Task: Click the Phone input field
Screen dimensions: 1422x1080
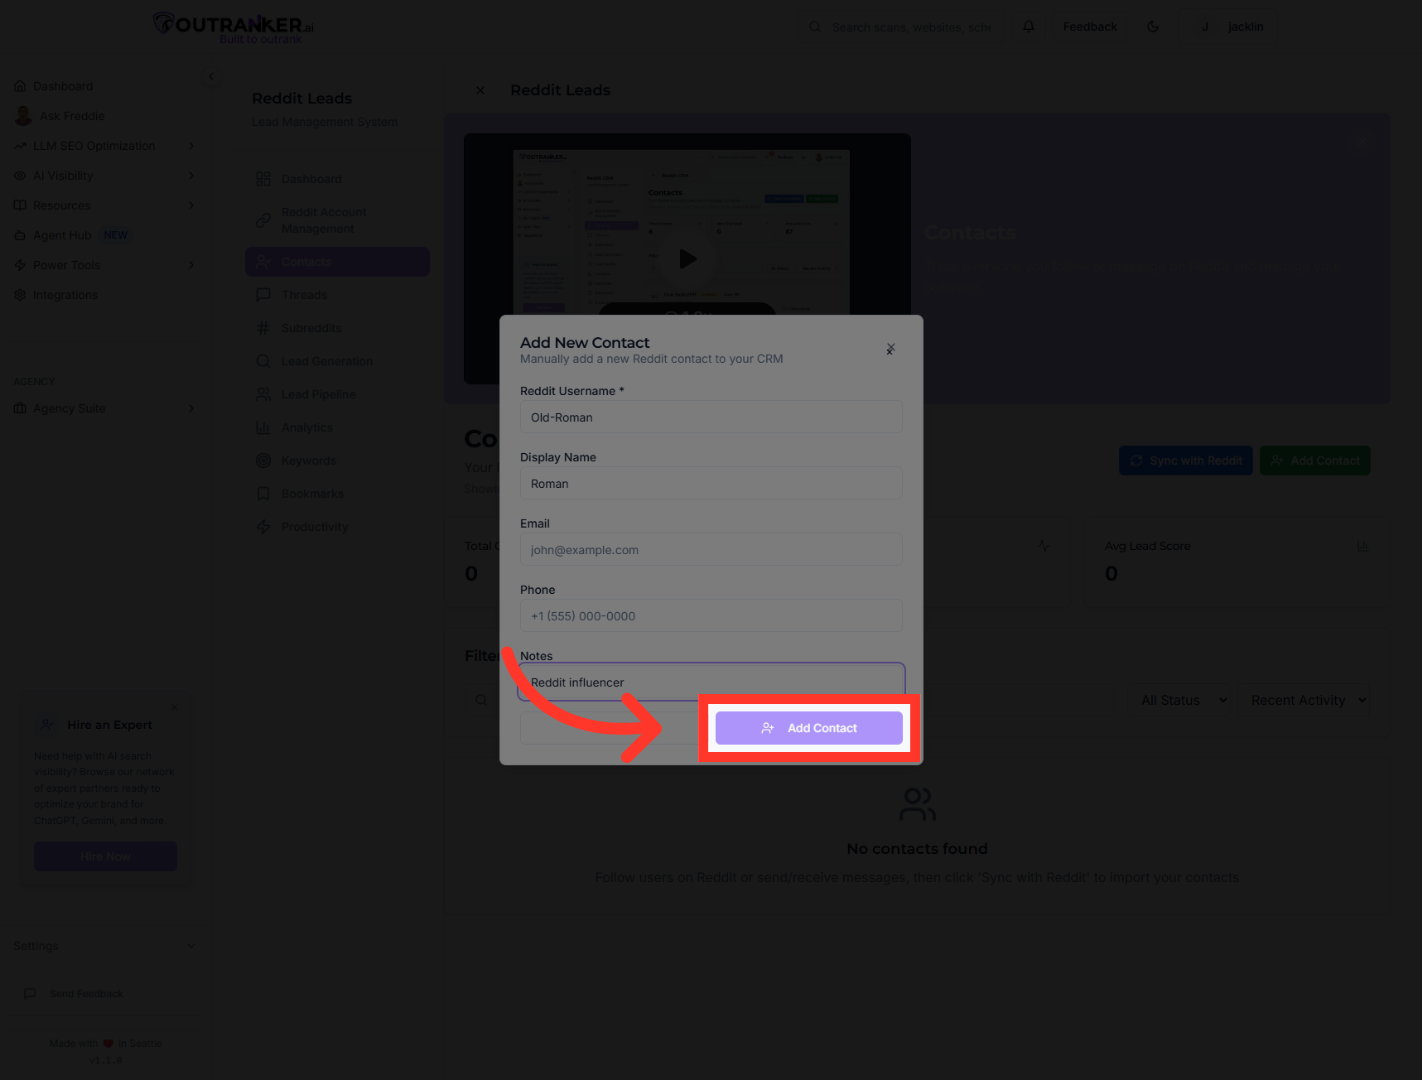Action: [711, 616]
